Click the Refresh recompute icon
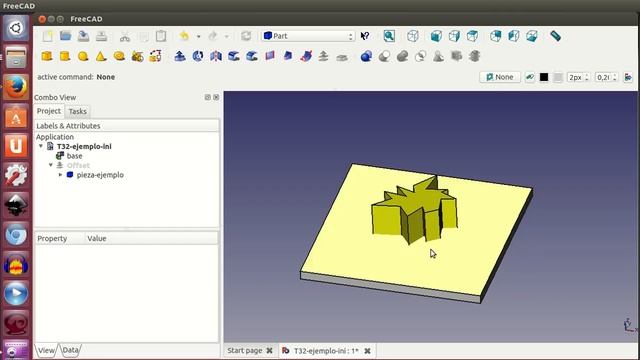 [246, 36]
